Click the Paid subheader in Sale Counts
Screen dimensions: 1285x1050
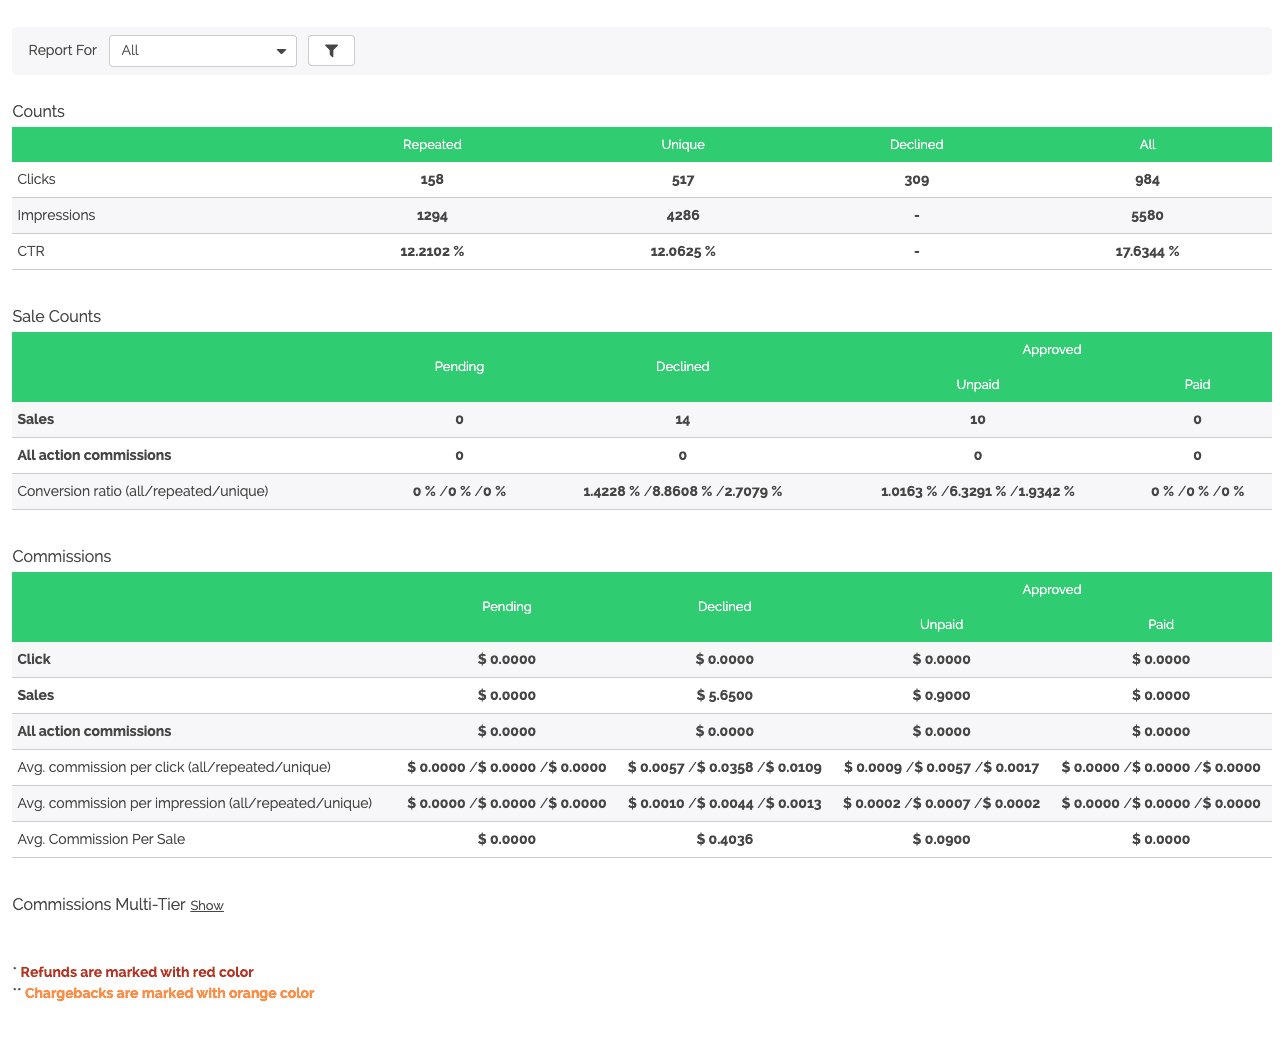[1197, 385]
